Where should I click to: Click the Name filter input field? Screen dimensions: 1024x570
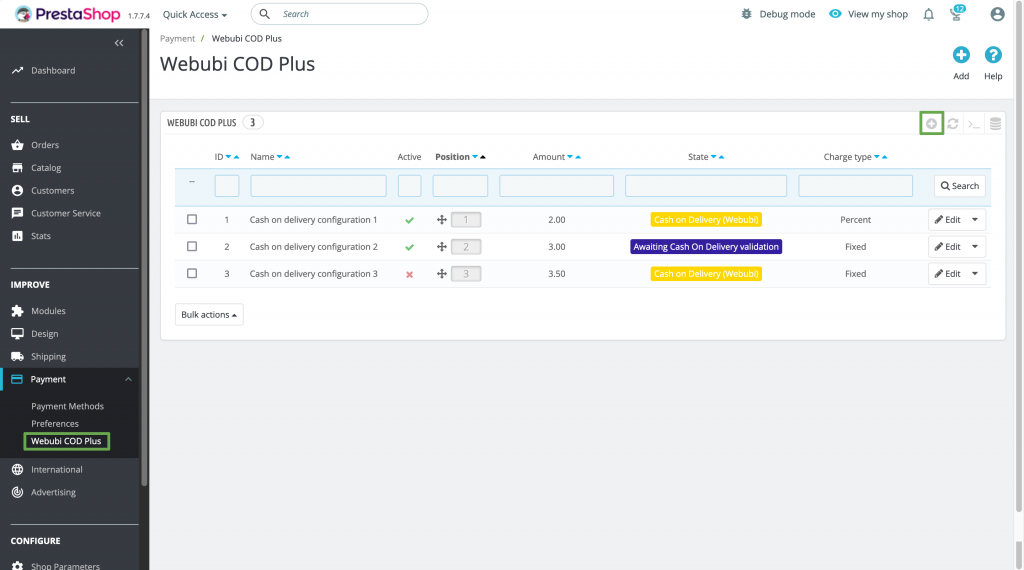[318, 186]
